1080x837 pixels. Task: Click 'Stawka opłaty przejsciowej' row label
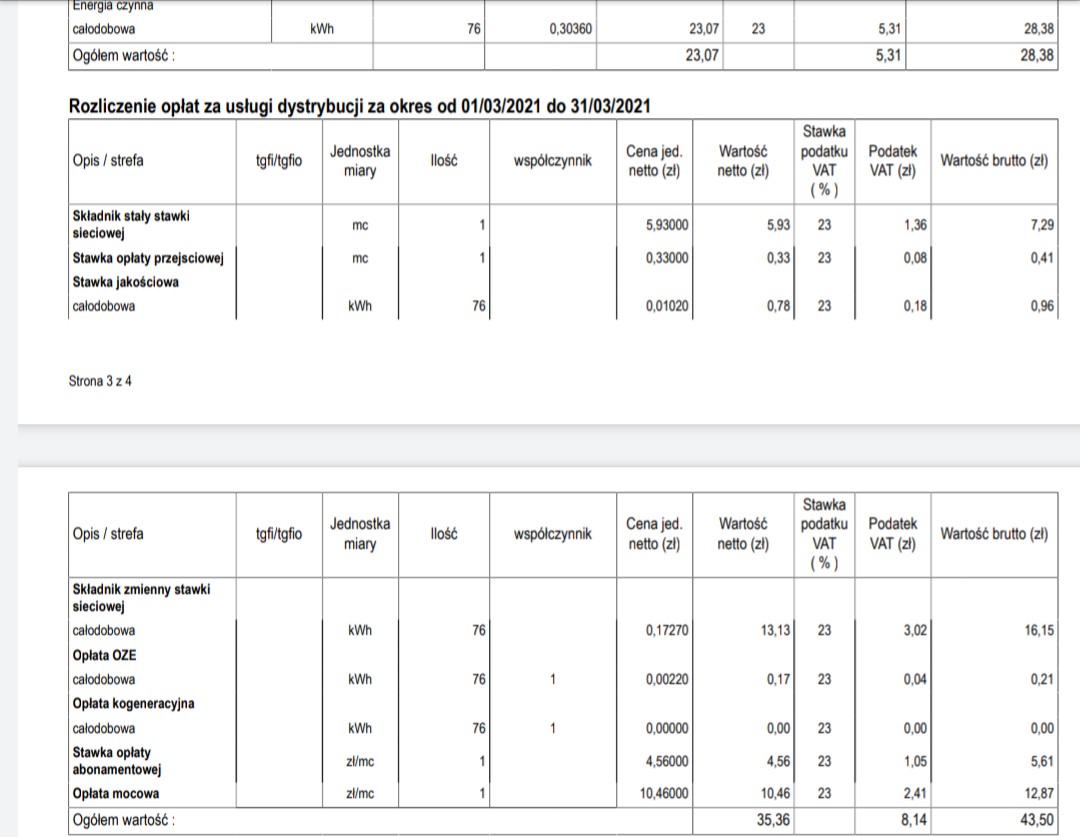(148, 258)
